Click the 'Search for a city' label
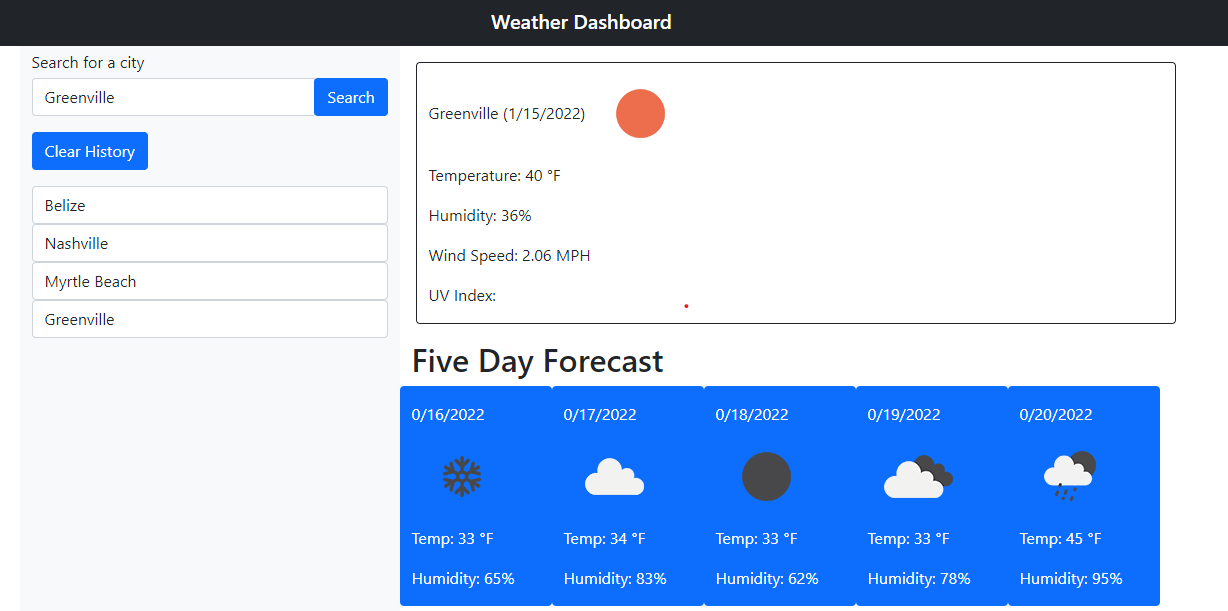The image size is (1228, 611). pos(88,62)
